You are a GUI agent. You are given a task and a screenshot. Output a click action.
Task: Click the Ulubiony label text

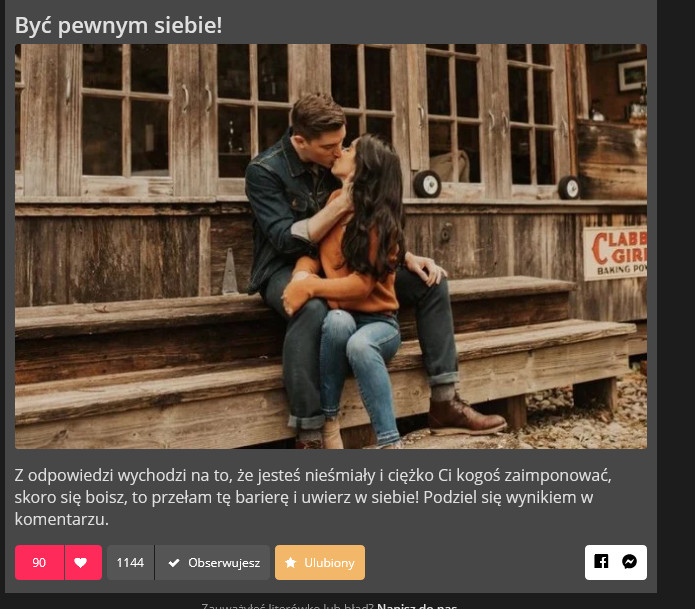pos(329,562)
